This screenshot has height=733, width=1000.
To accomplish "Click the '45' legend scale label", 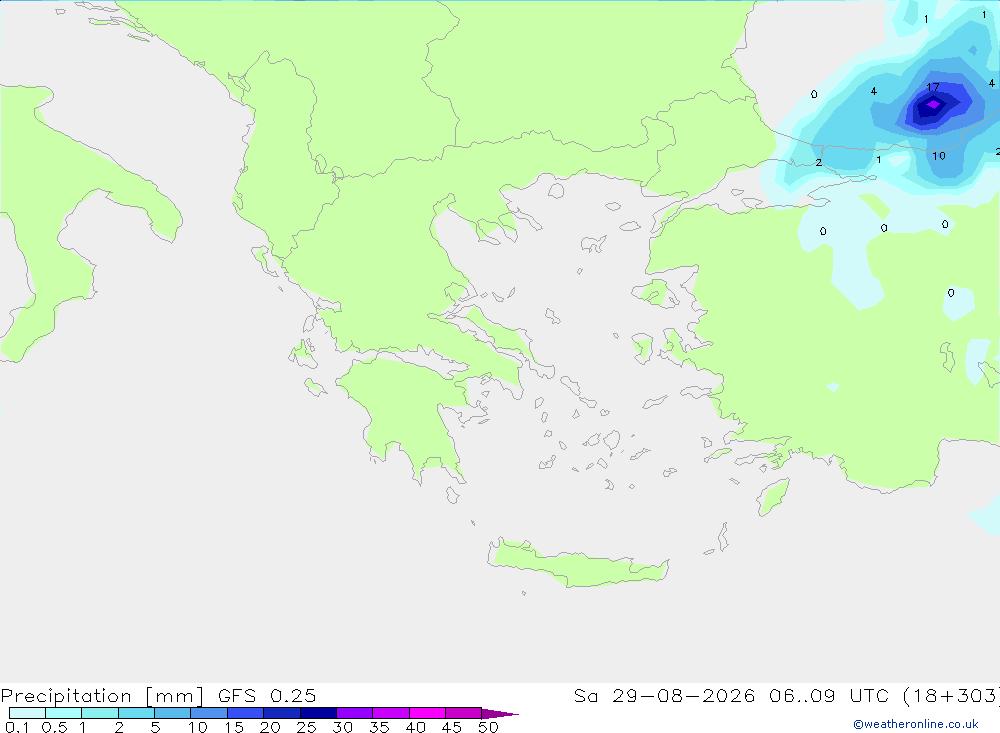I will 452,727.
